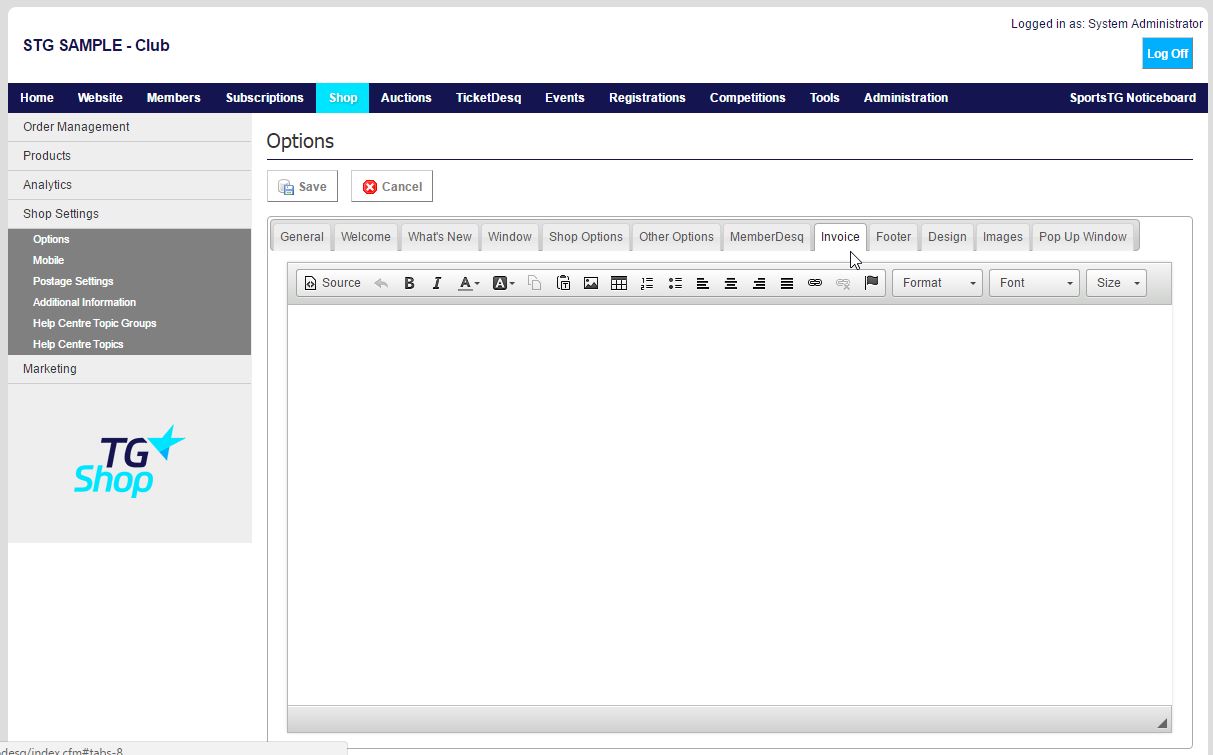Click the anchor flag icon
Screen dimensions: 1213x755
[871, 283]
